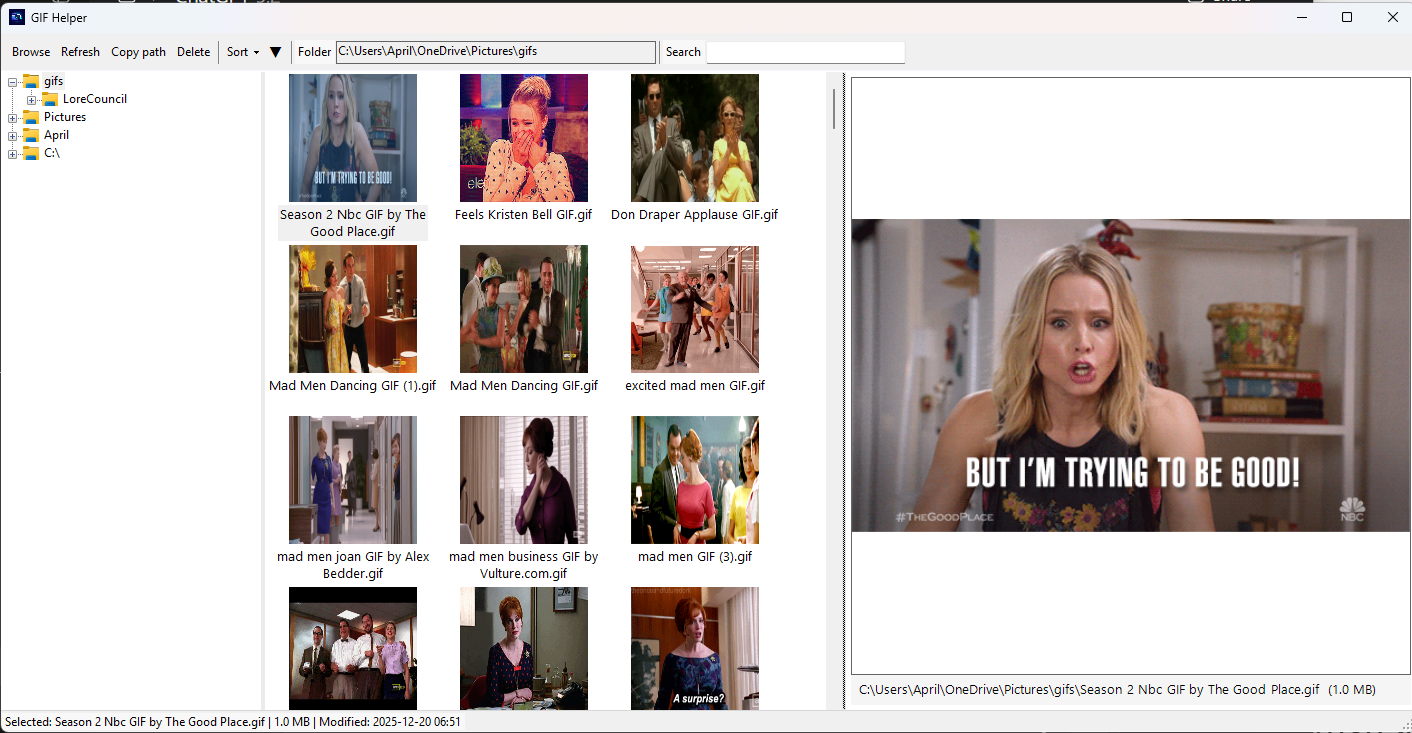
Task: Select the LoreCouncil folder icon
Action: click(x=50, y=99)
